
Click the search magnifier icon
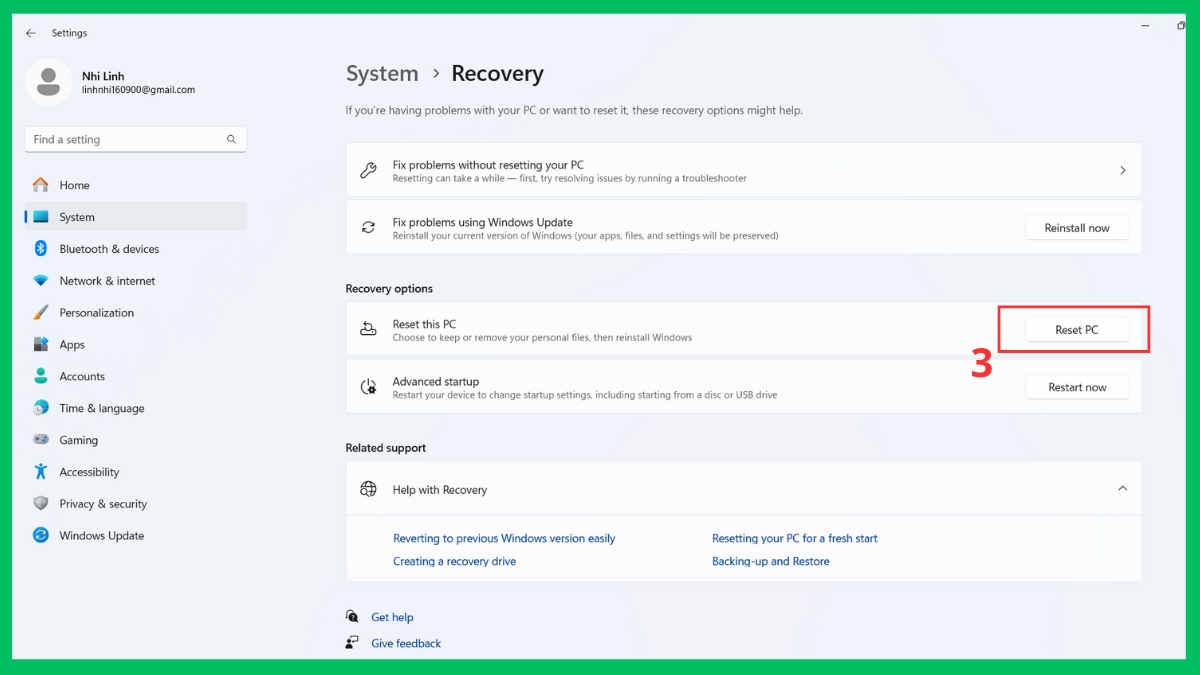point(232,140)
